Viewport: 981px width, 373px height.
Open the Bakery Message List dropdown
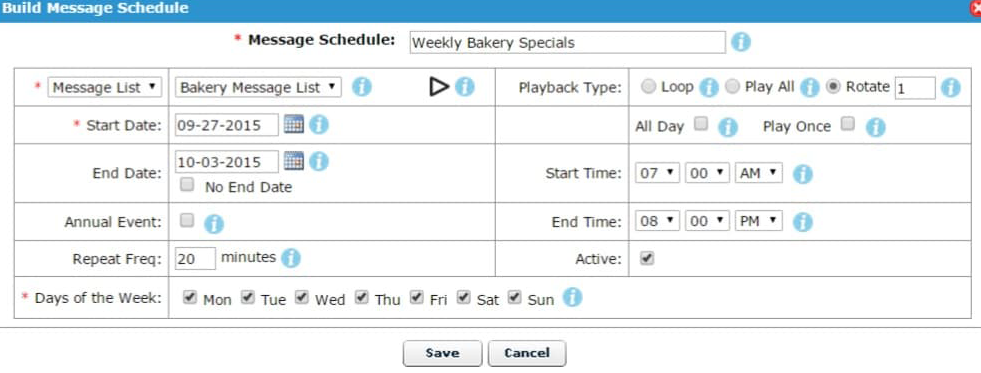(x=258, y=87)
